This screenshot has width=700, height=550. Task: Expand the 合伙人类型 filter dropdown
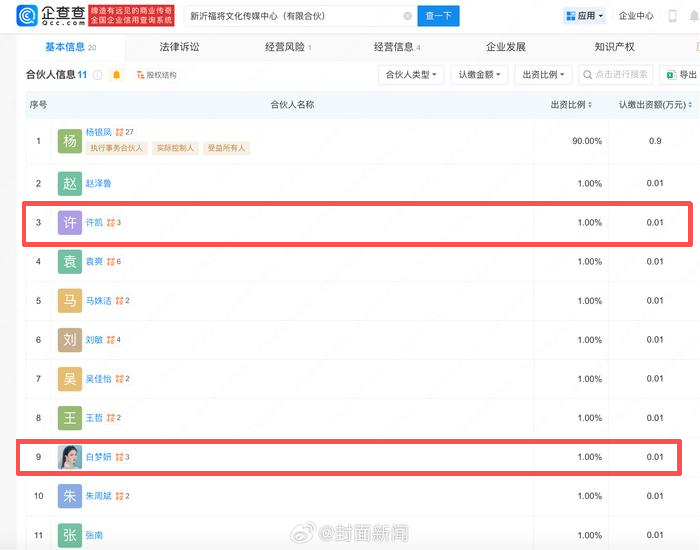coord(411,75)
